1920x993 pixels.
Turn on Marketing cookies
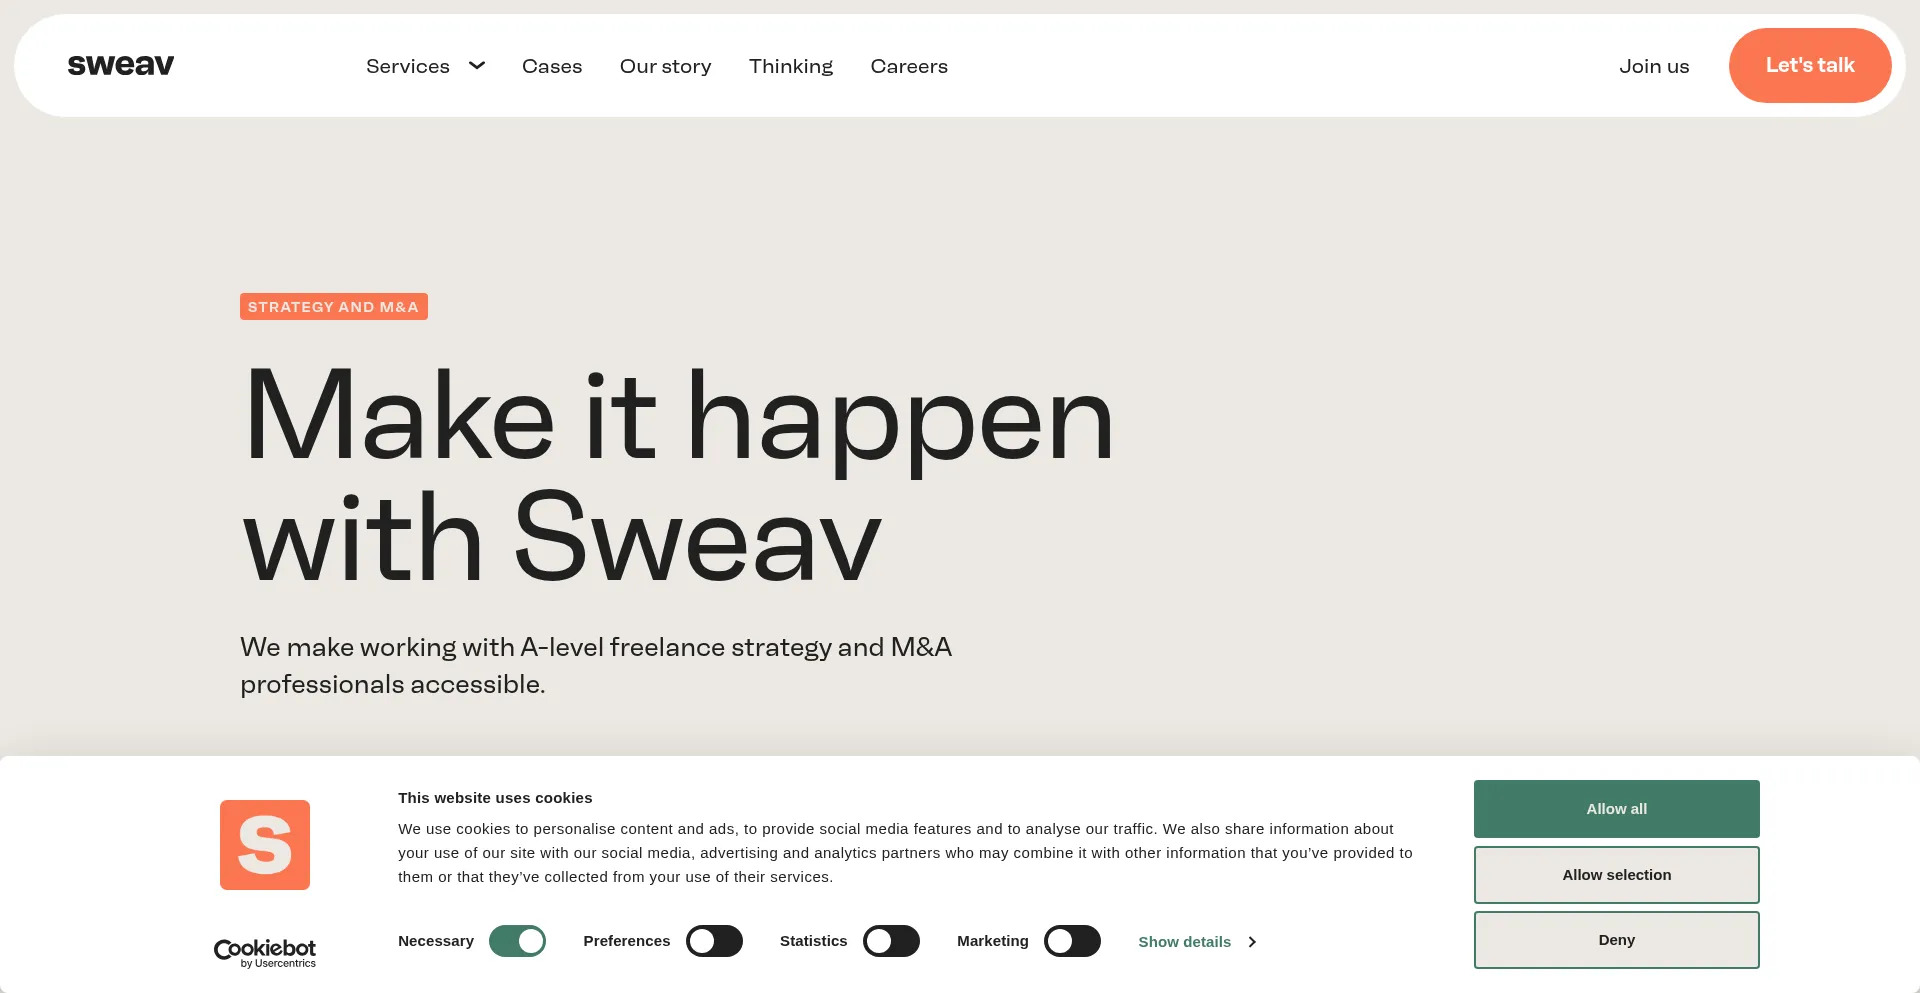click(x=1072, y=941)
